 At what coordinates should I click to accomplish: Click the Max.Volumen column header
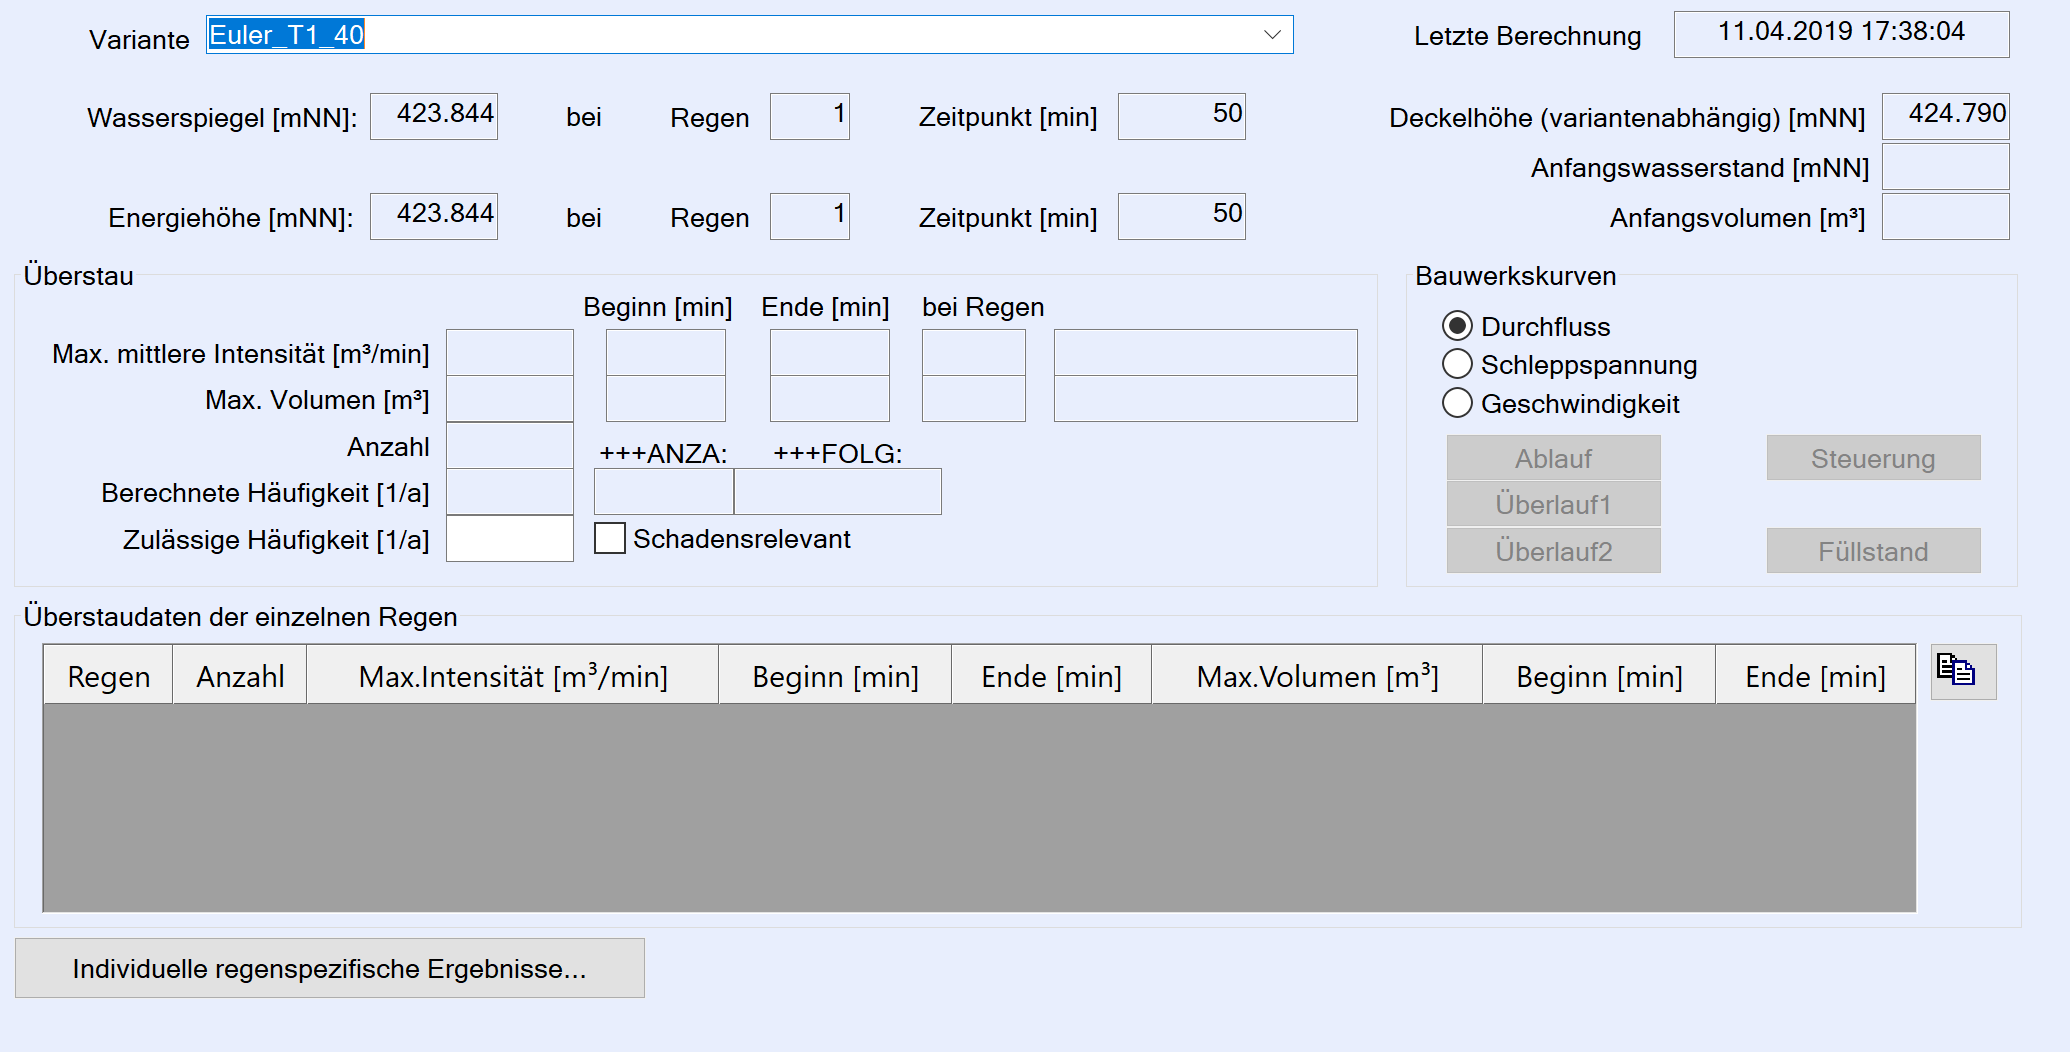click(x=1316, y=676)
